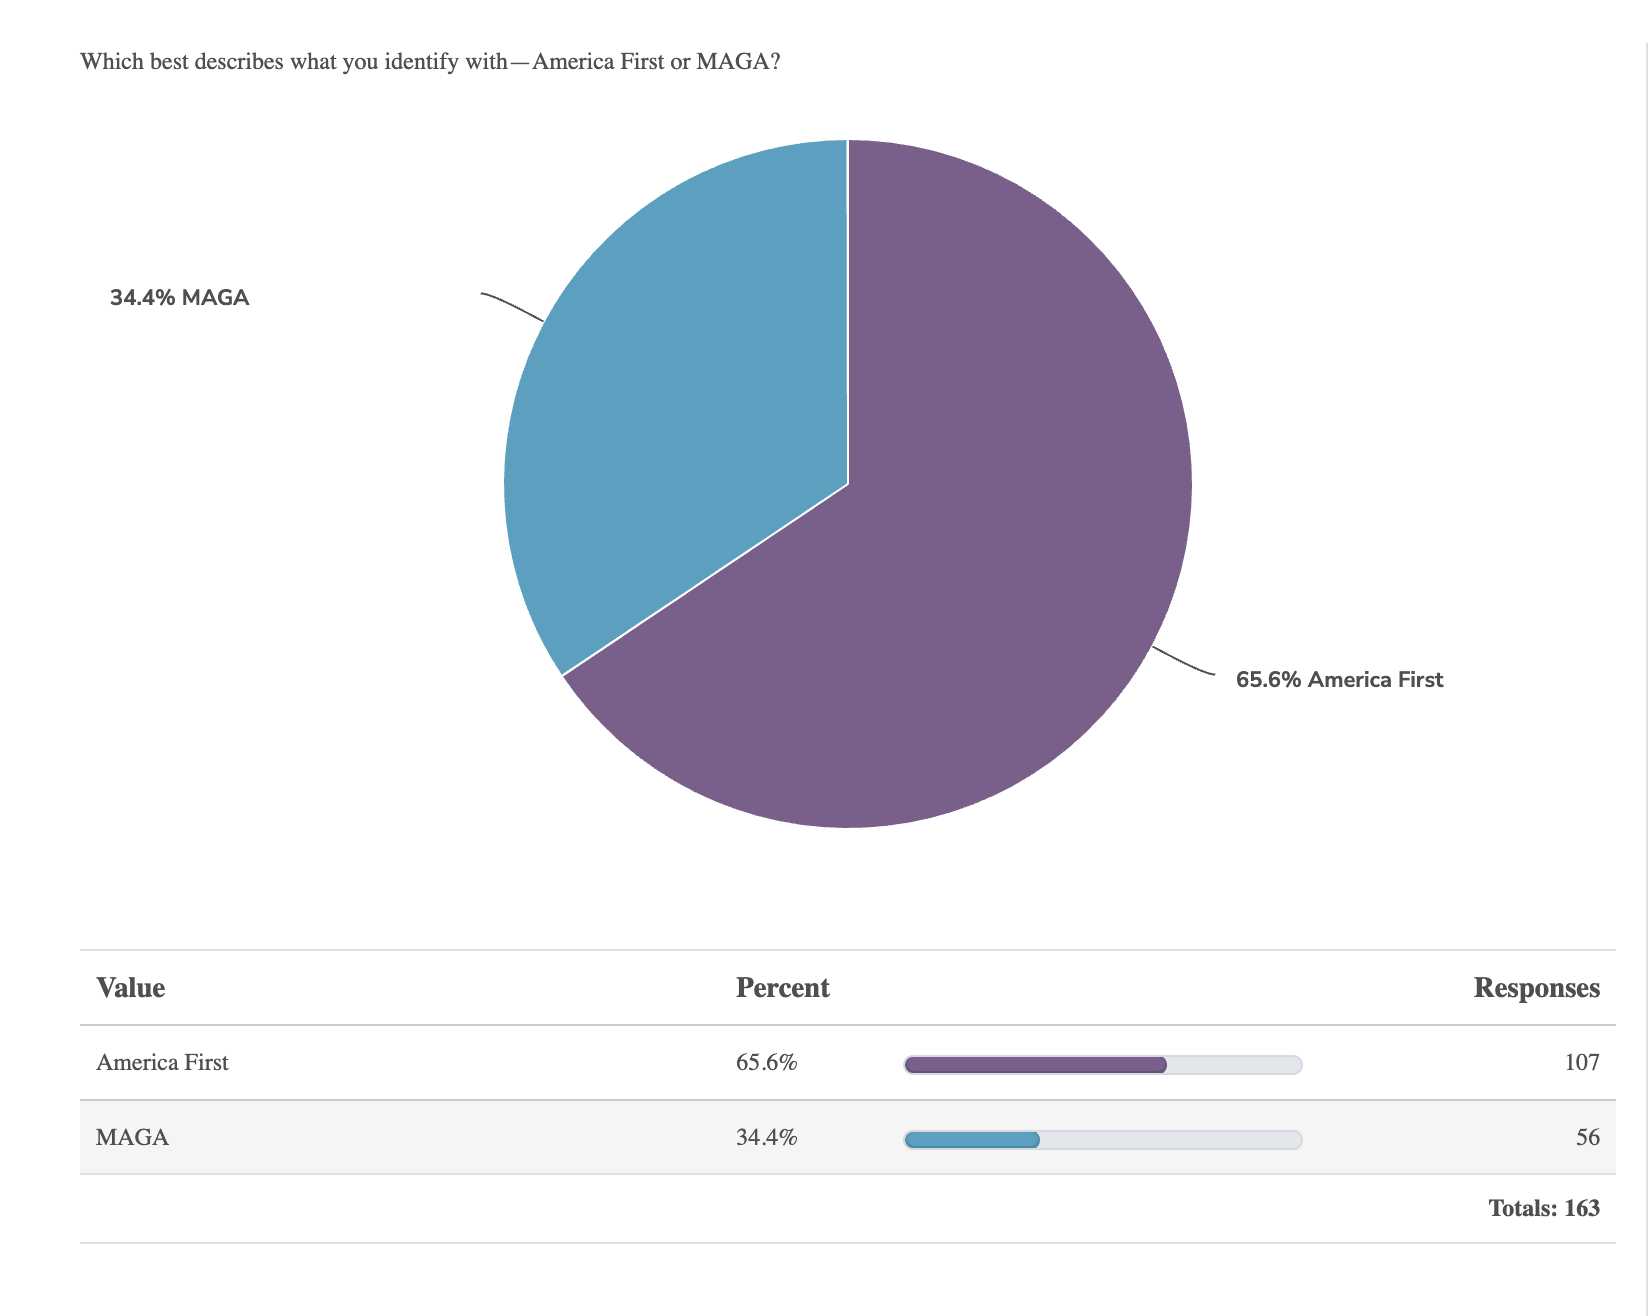Click the "Totals: 163" summary text
1648x1316 pixels.
1543,1208
